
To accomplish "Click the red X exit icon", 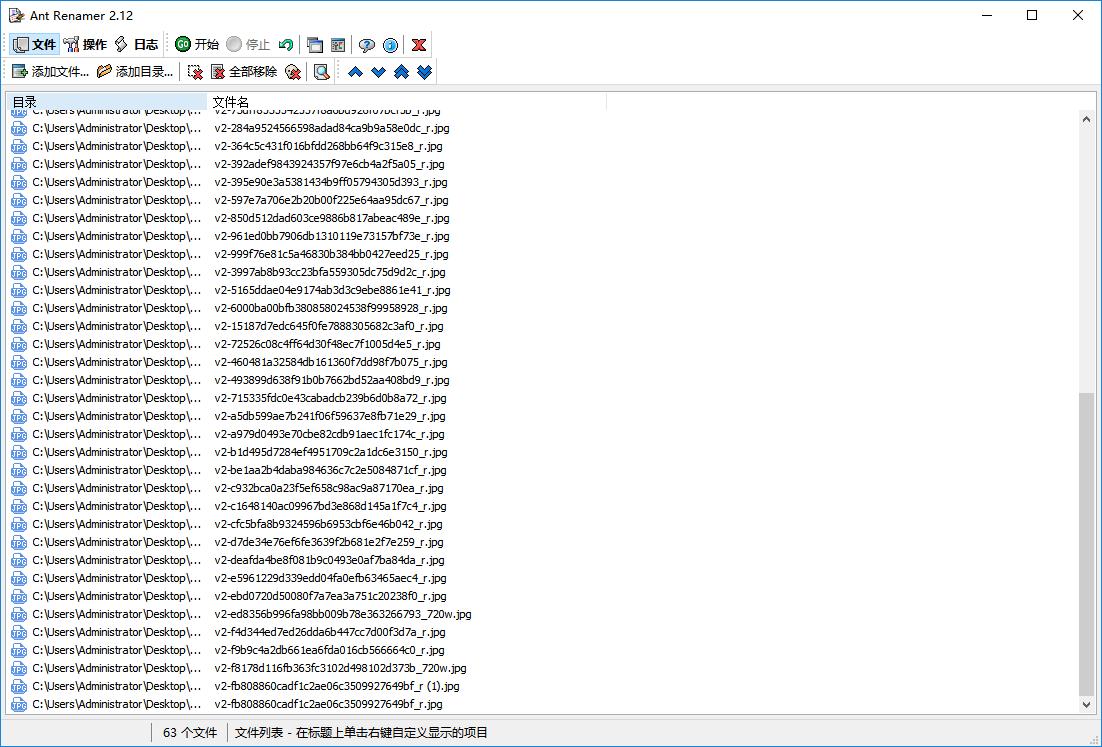I will click(419, 44).
